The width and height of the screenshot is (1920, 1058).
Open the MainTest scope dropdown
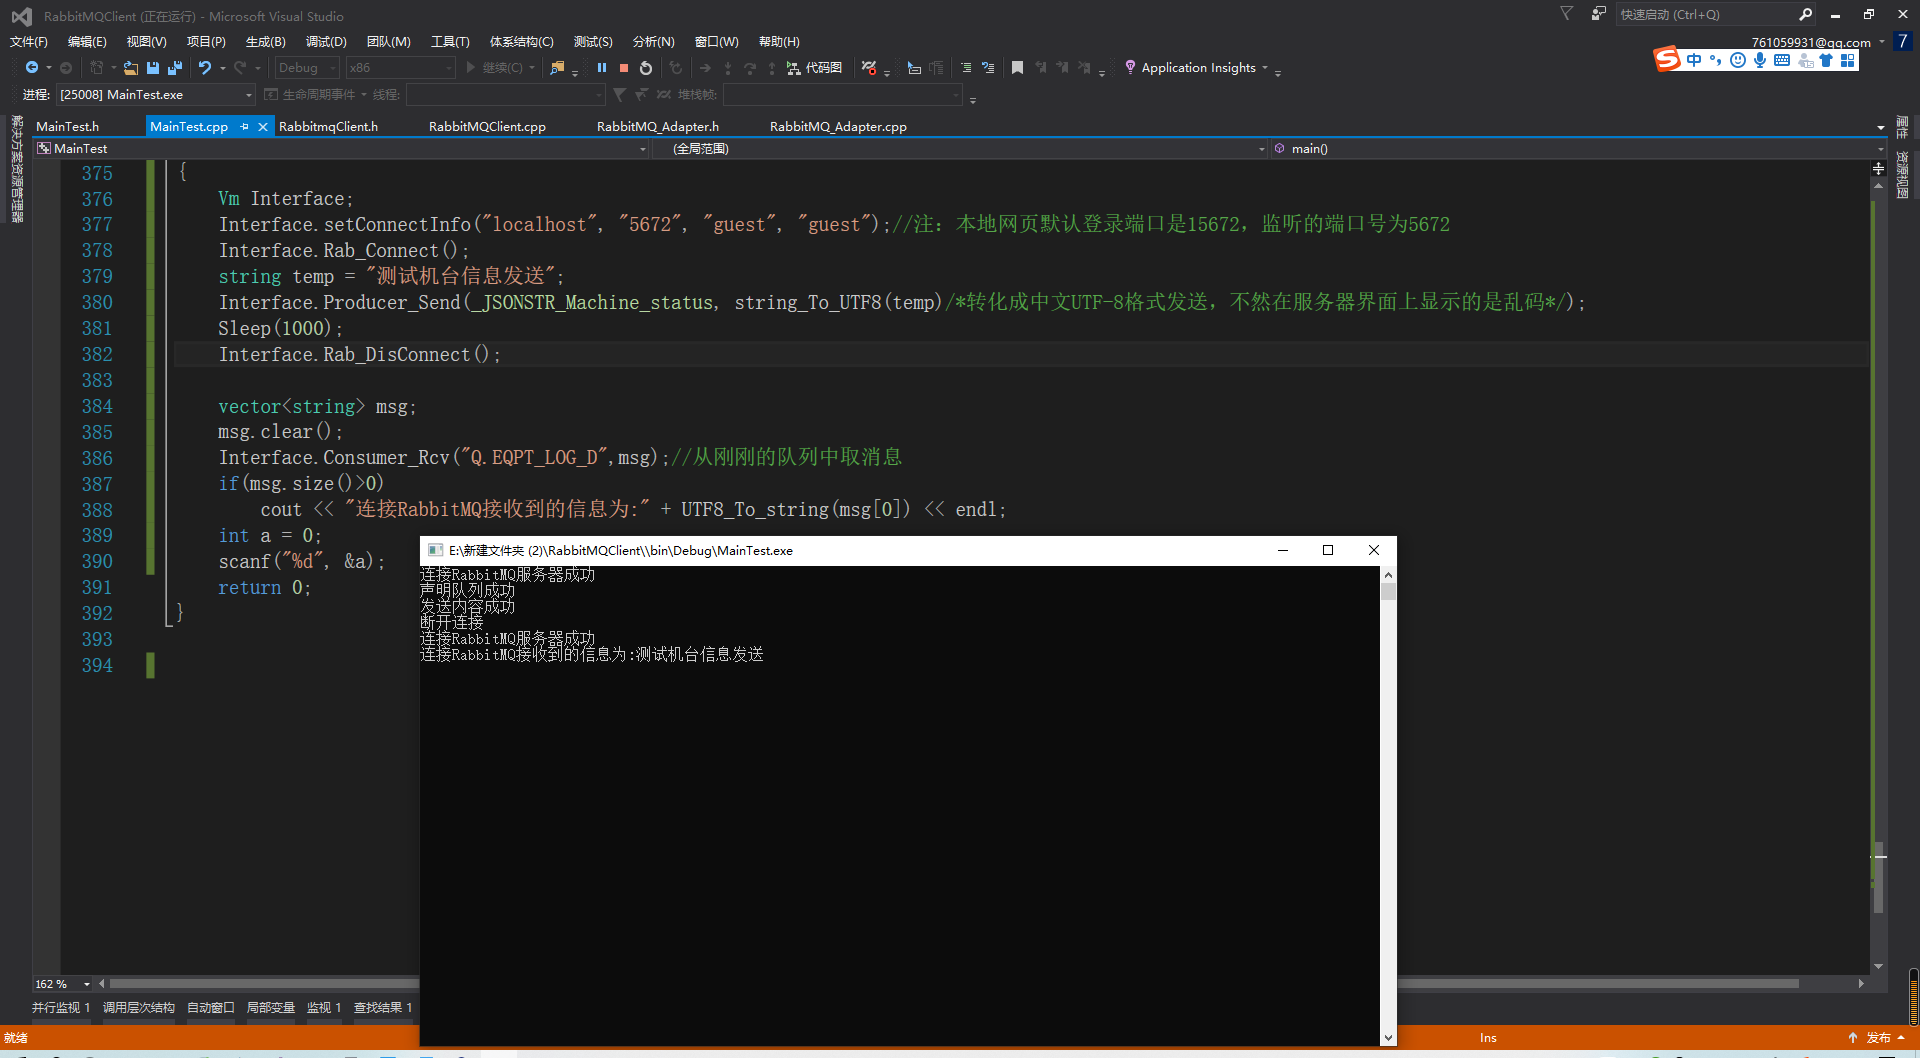pos(341,149)
